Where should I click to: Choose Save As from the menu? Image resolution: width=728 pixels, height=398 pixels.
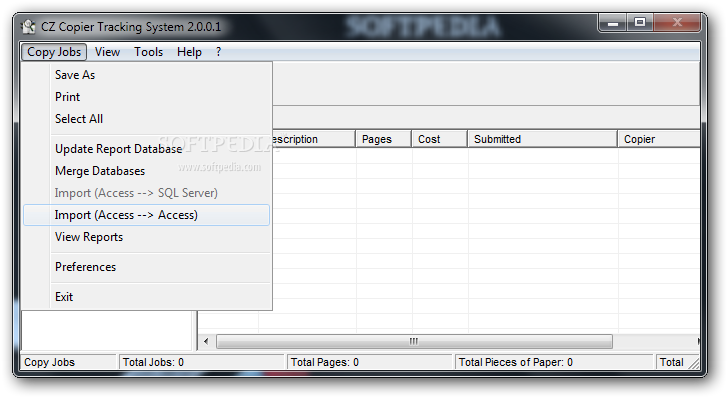pyautogui.click(x=147, y=75)
